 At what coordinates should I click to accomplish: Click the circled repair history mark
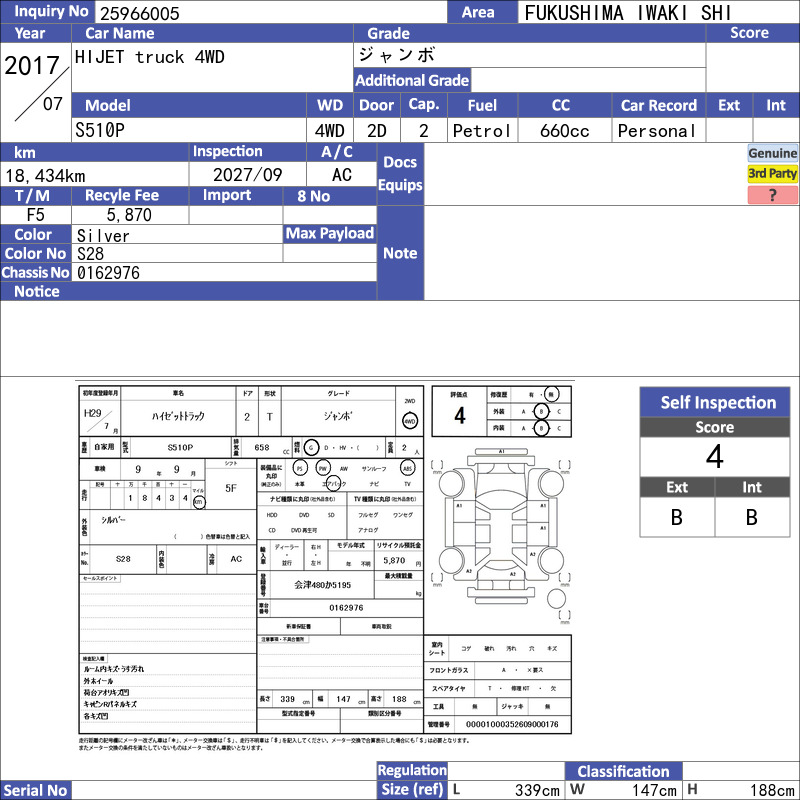[551, 394]
